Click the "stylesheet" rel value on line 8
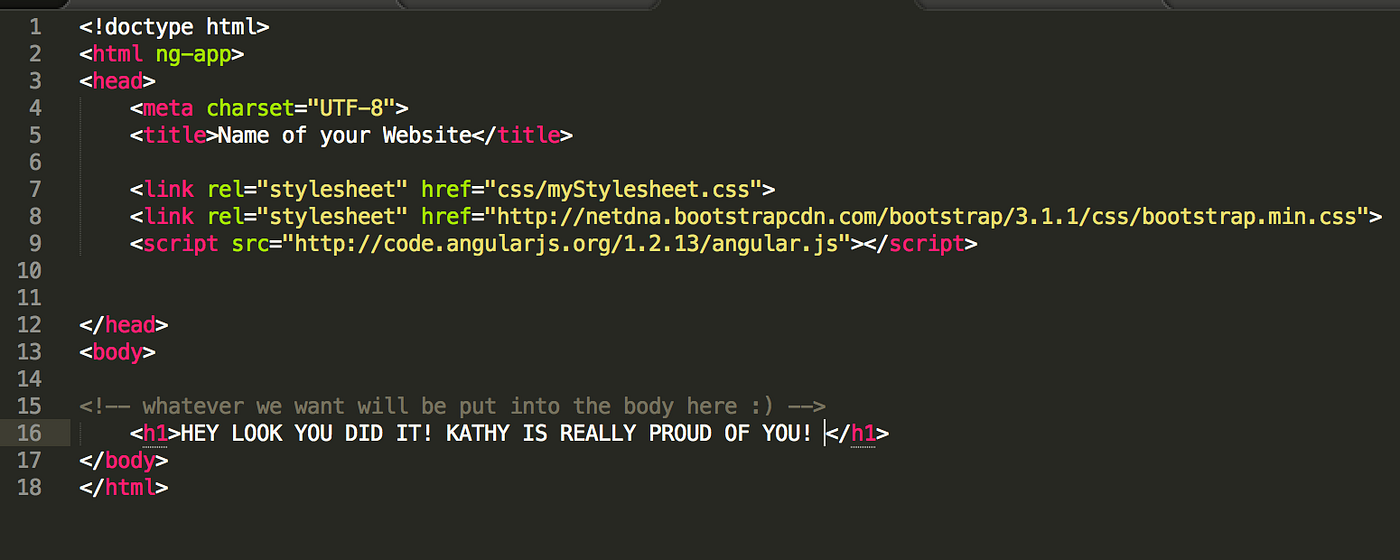Viewport: 1400px width, 560px height. click(x=332, y=216)
